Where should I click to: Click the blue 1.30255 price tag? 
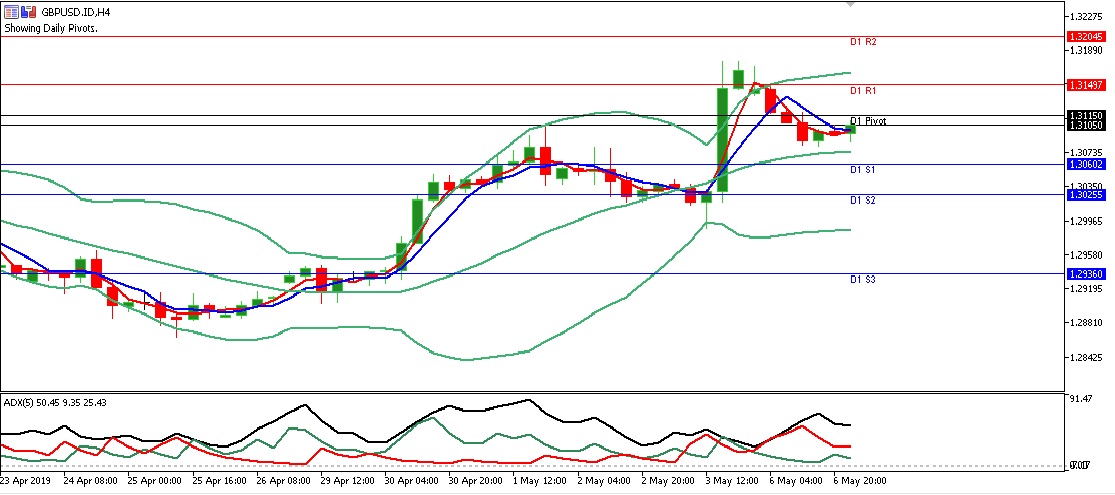click(x=1086, y=194)
